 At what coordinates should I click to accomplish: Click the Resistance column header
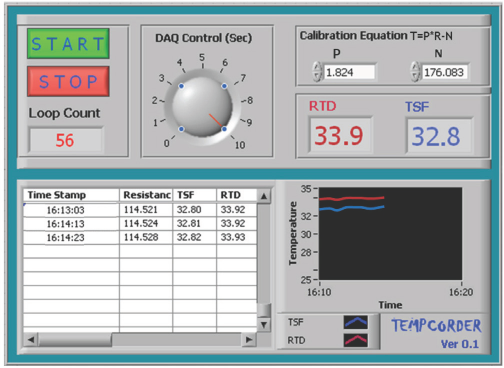pyautogui.click(x=146, y=195)
